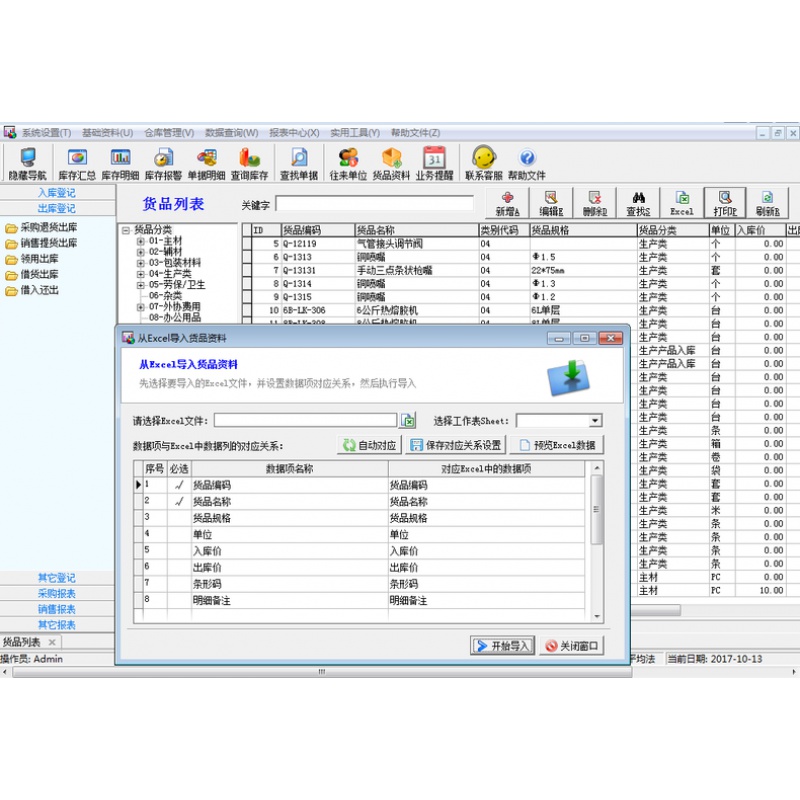Open 库存报警 toolbar icon

(163, 163)
